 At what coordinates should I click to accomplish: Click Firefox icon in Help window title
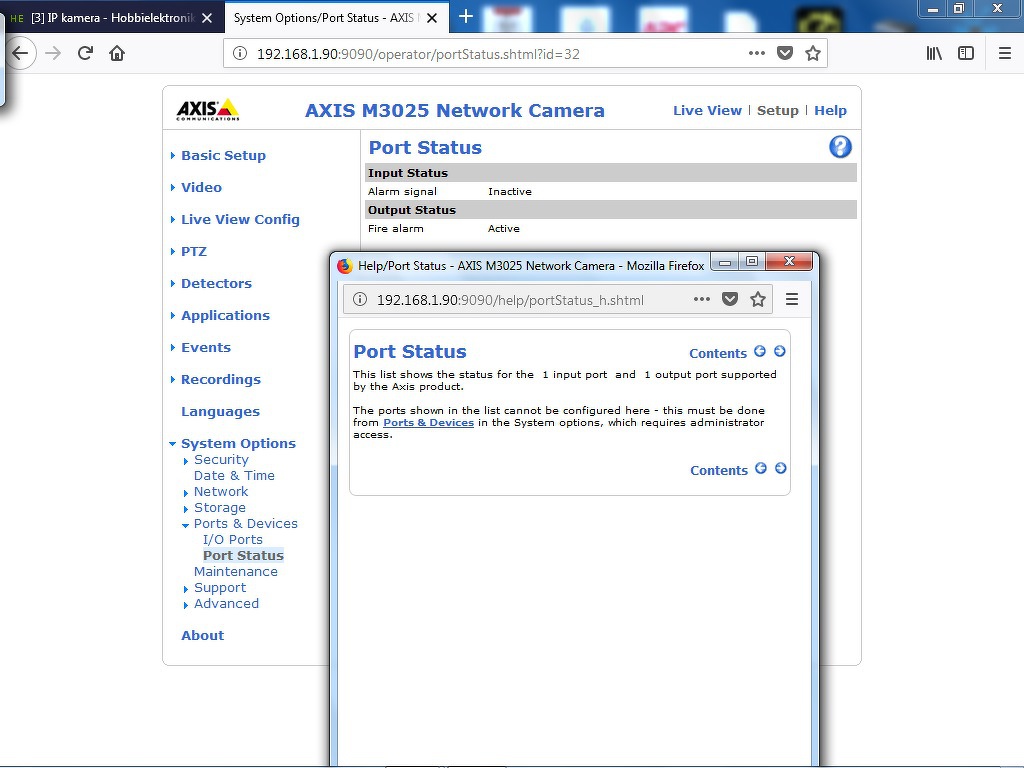click(345, 265)
